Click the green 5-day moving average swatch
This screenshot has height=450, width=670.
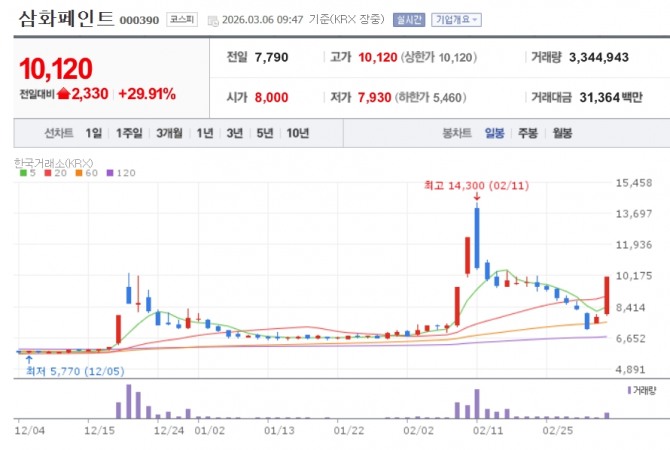coord(23,173)
